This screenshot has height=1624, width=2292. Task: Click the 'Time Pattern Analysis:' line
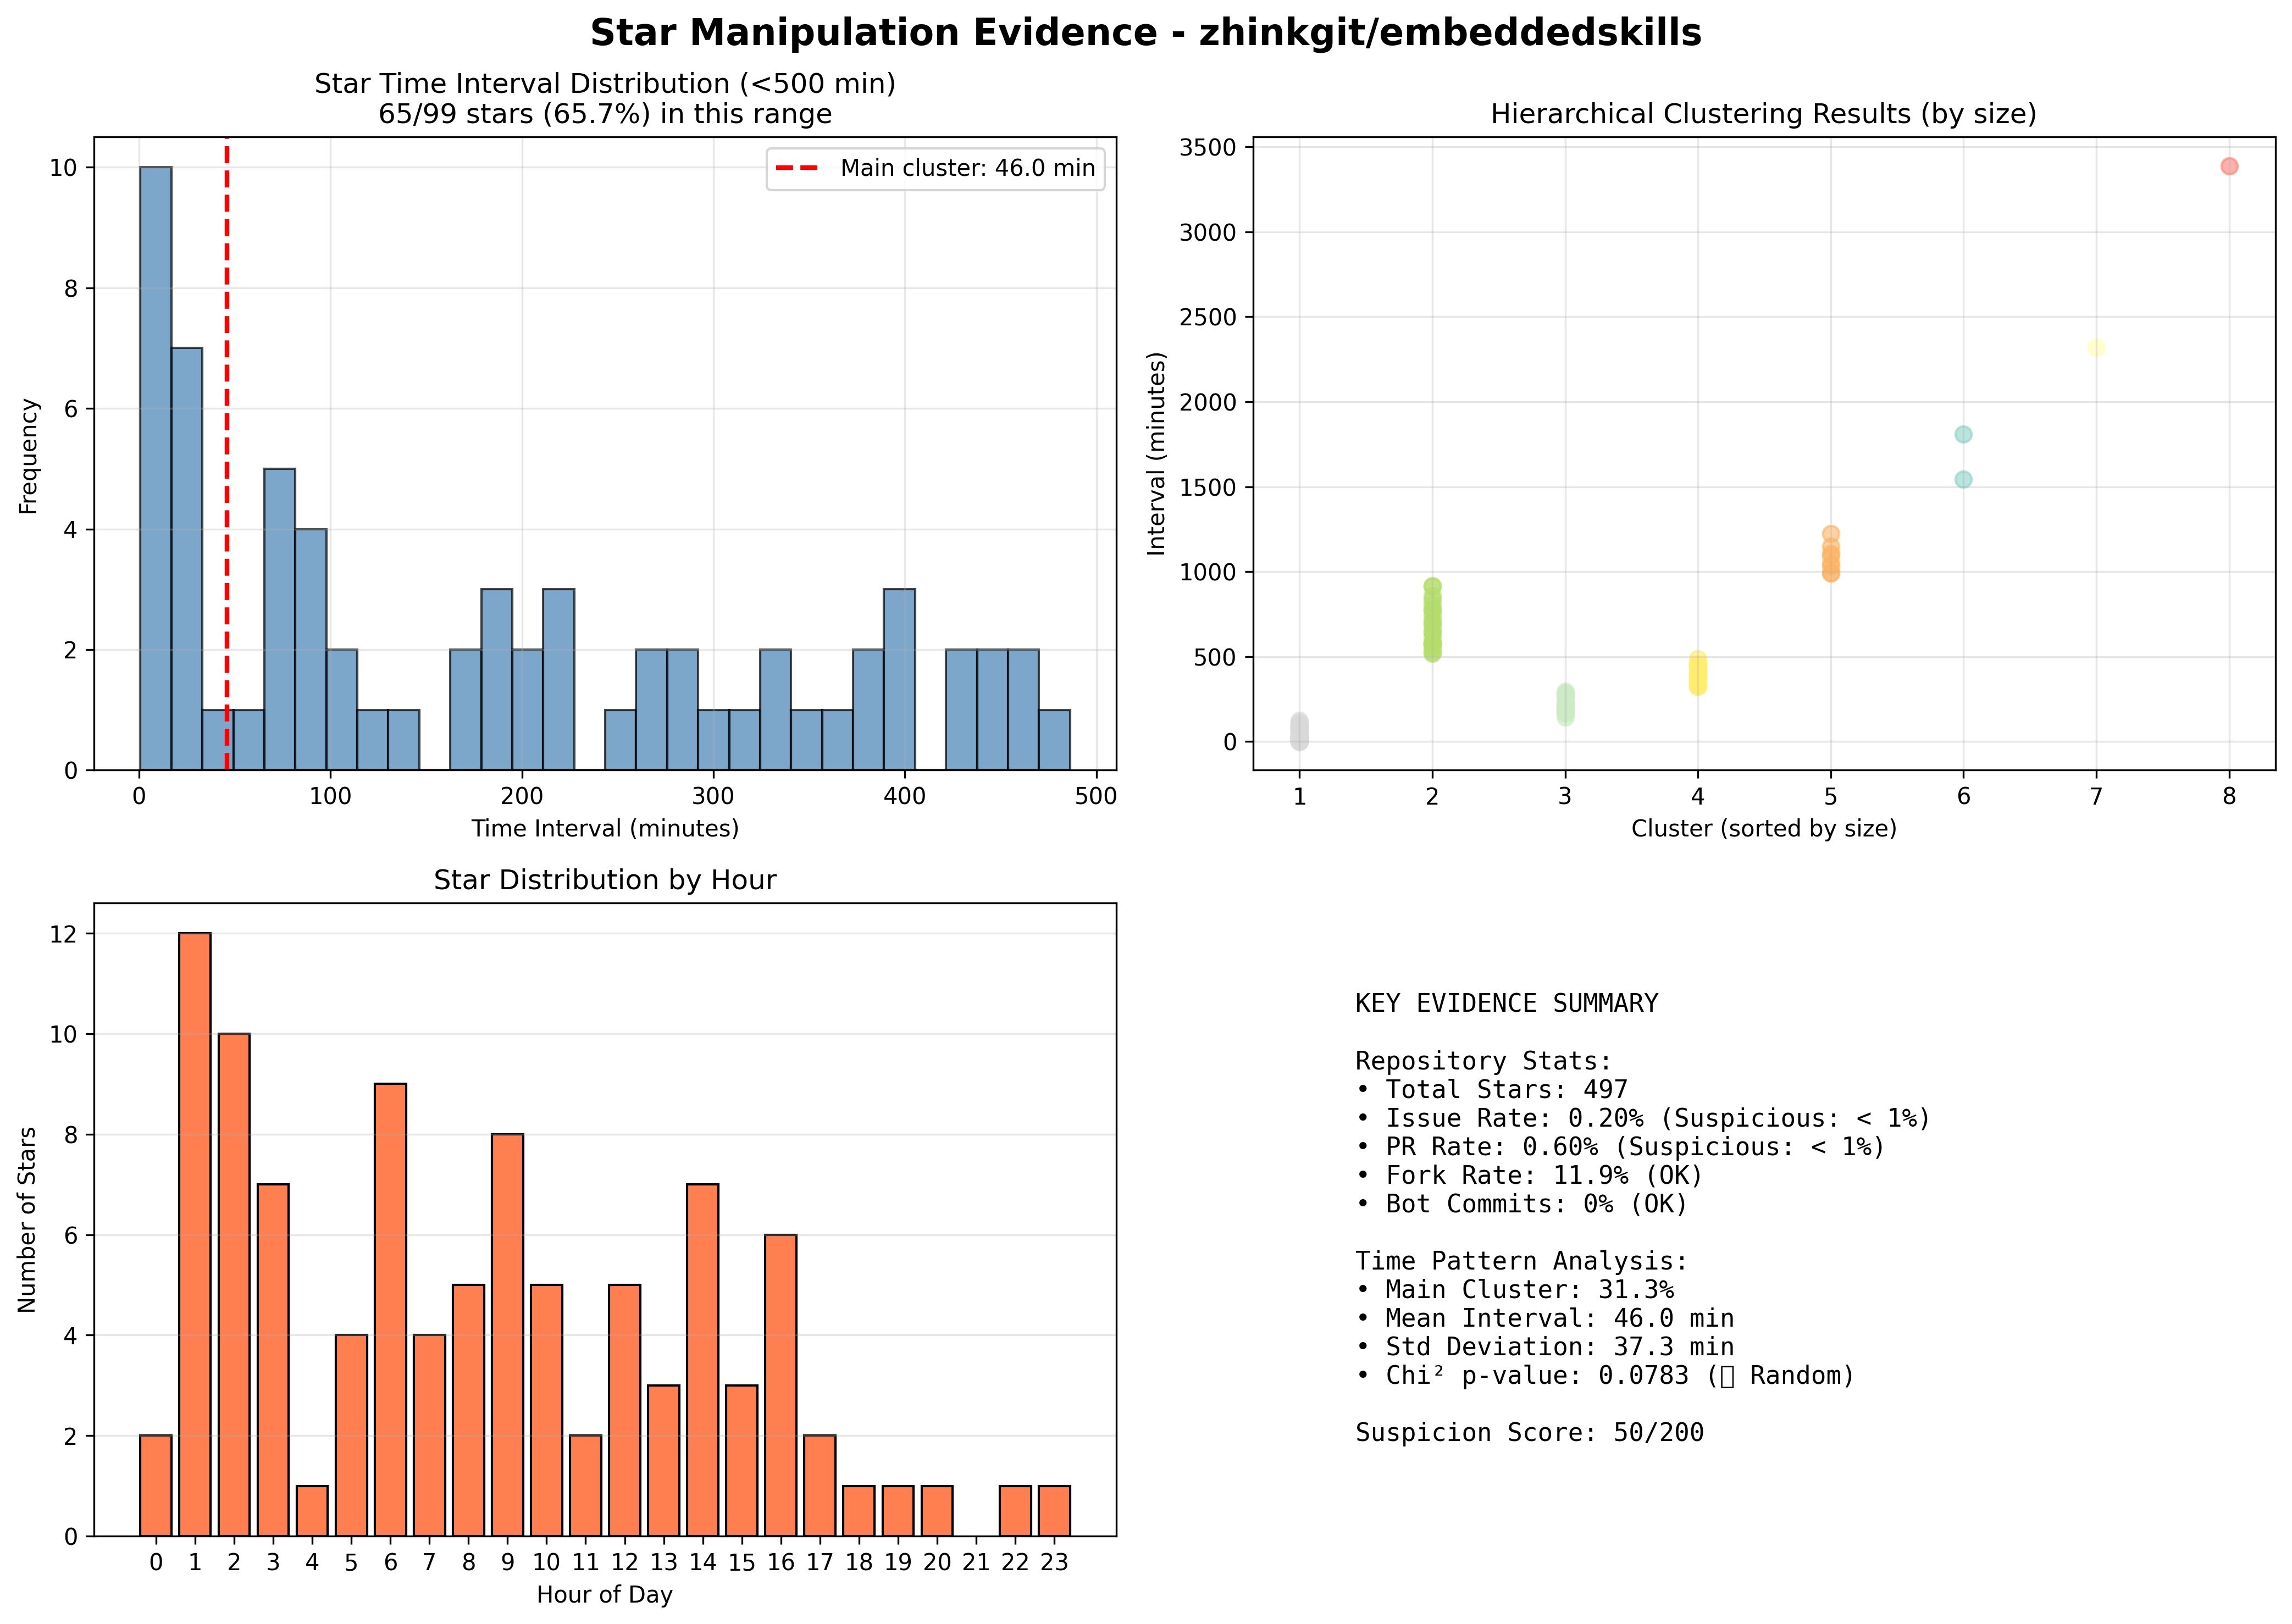click(x=1522, y=1261)
